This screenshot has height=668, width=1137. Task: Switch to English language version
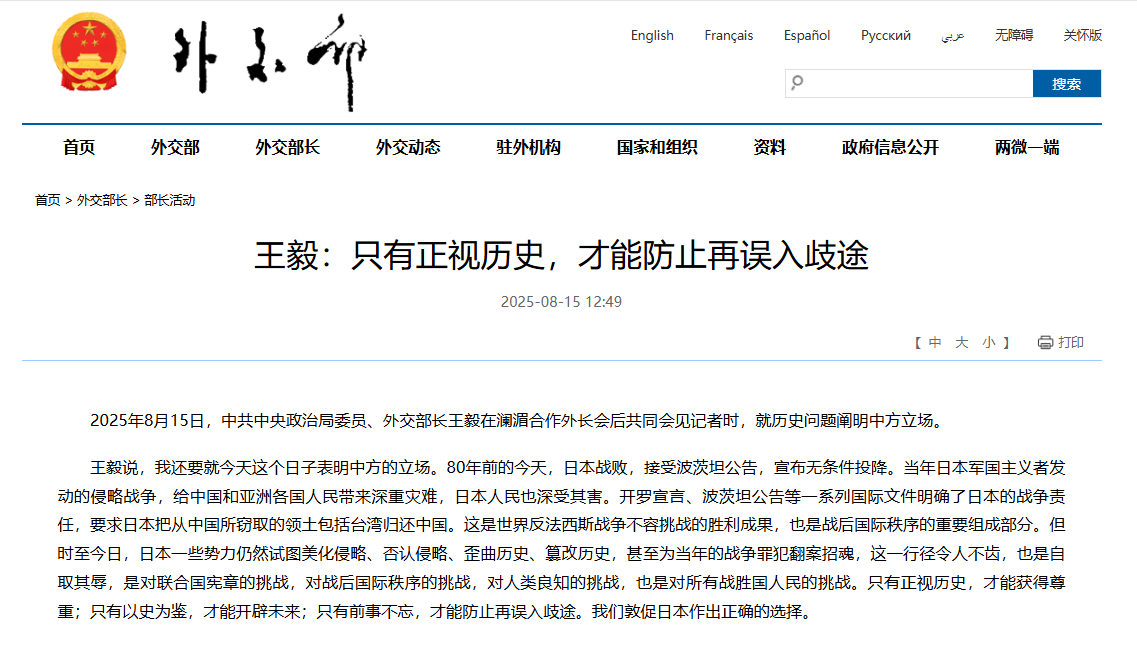[x=652, y=36]
